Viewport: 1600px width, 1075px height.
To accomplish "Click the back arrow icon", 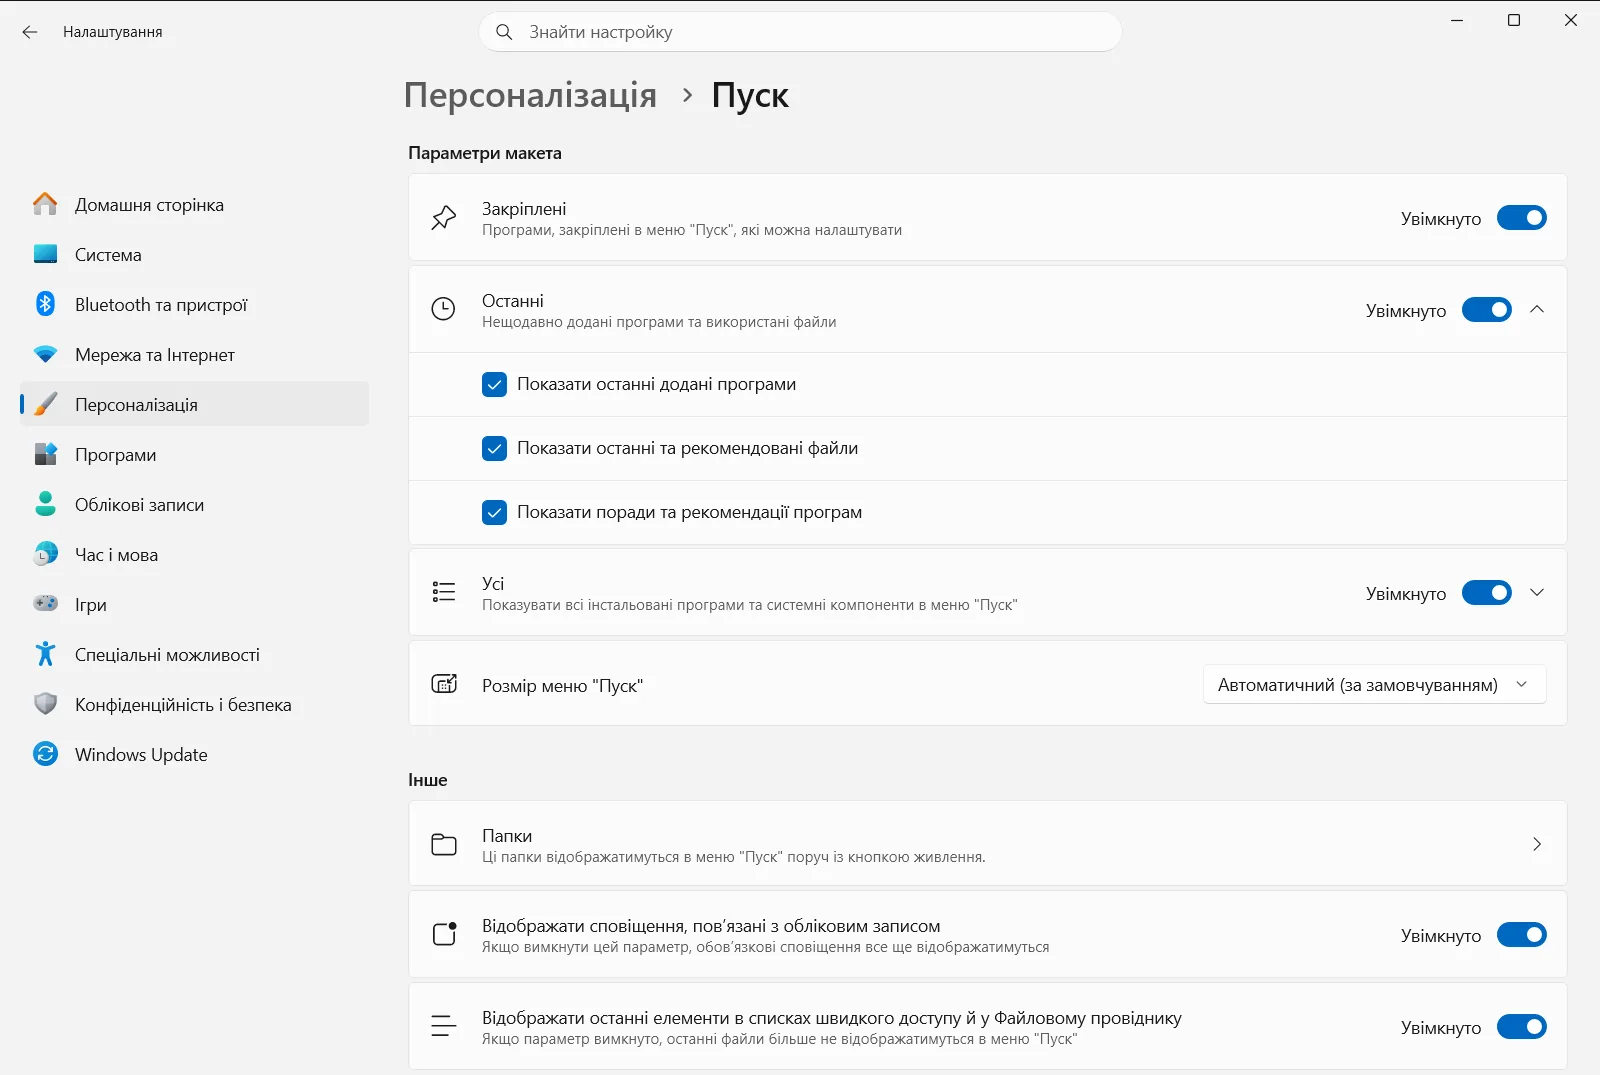I will click(x=30, y=32).
